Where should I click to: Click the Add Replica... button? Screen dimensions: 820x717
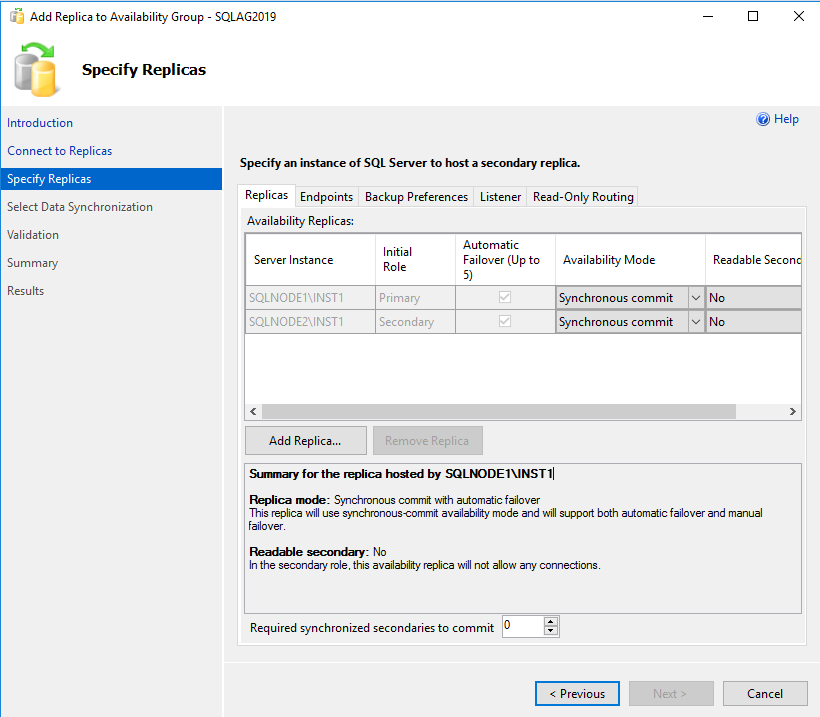(x=305, y=441)
